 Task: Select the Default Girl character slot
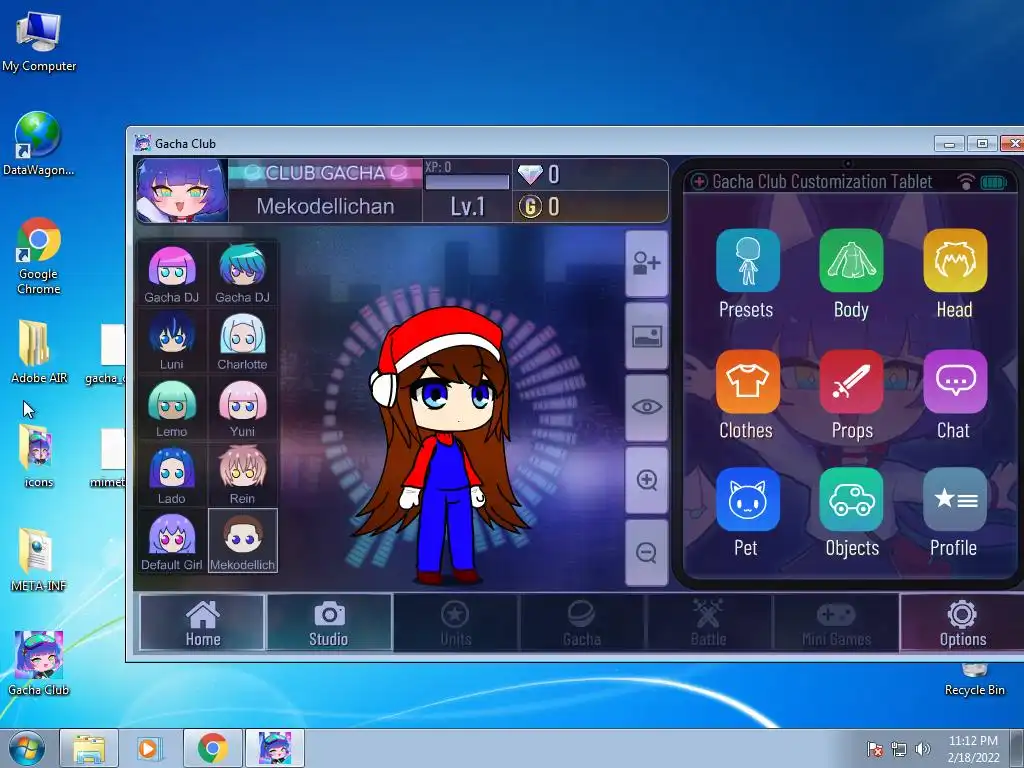pos(172,541)
